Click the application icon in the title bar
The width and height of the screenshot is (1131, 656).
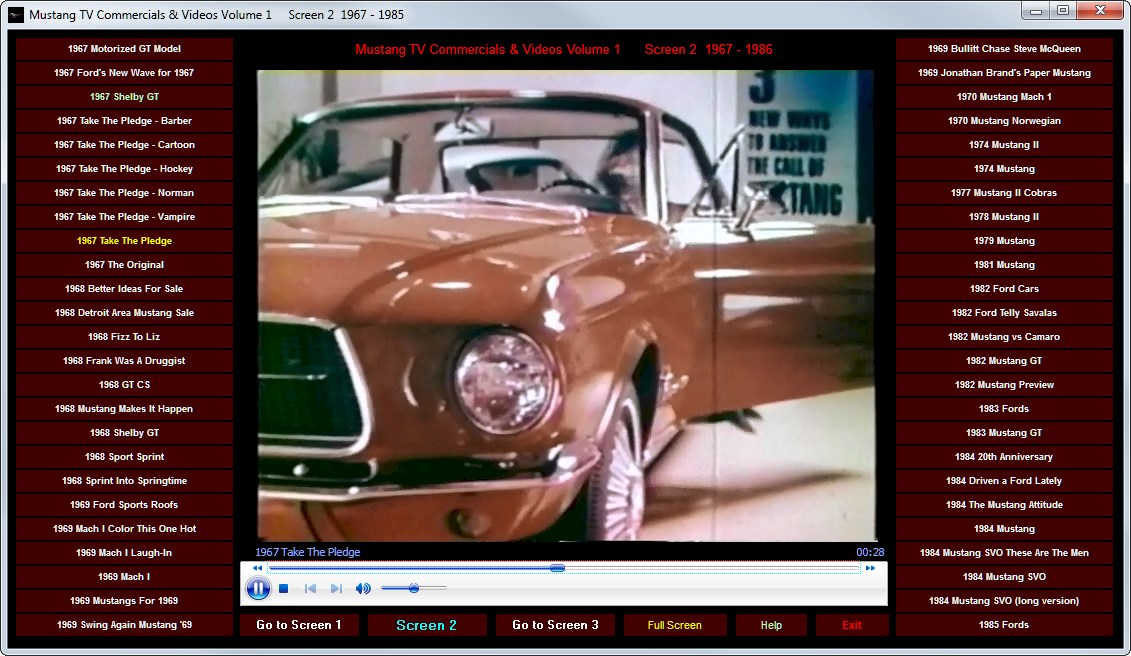tap(15, 14)
